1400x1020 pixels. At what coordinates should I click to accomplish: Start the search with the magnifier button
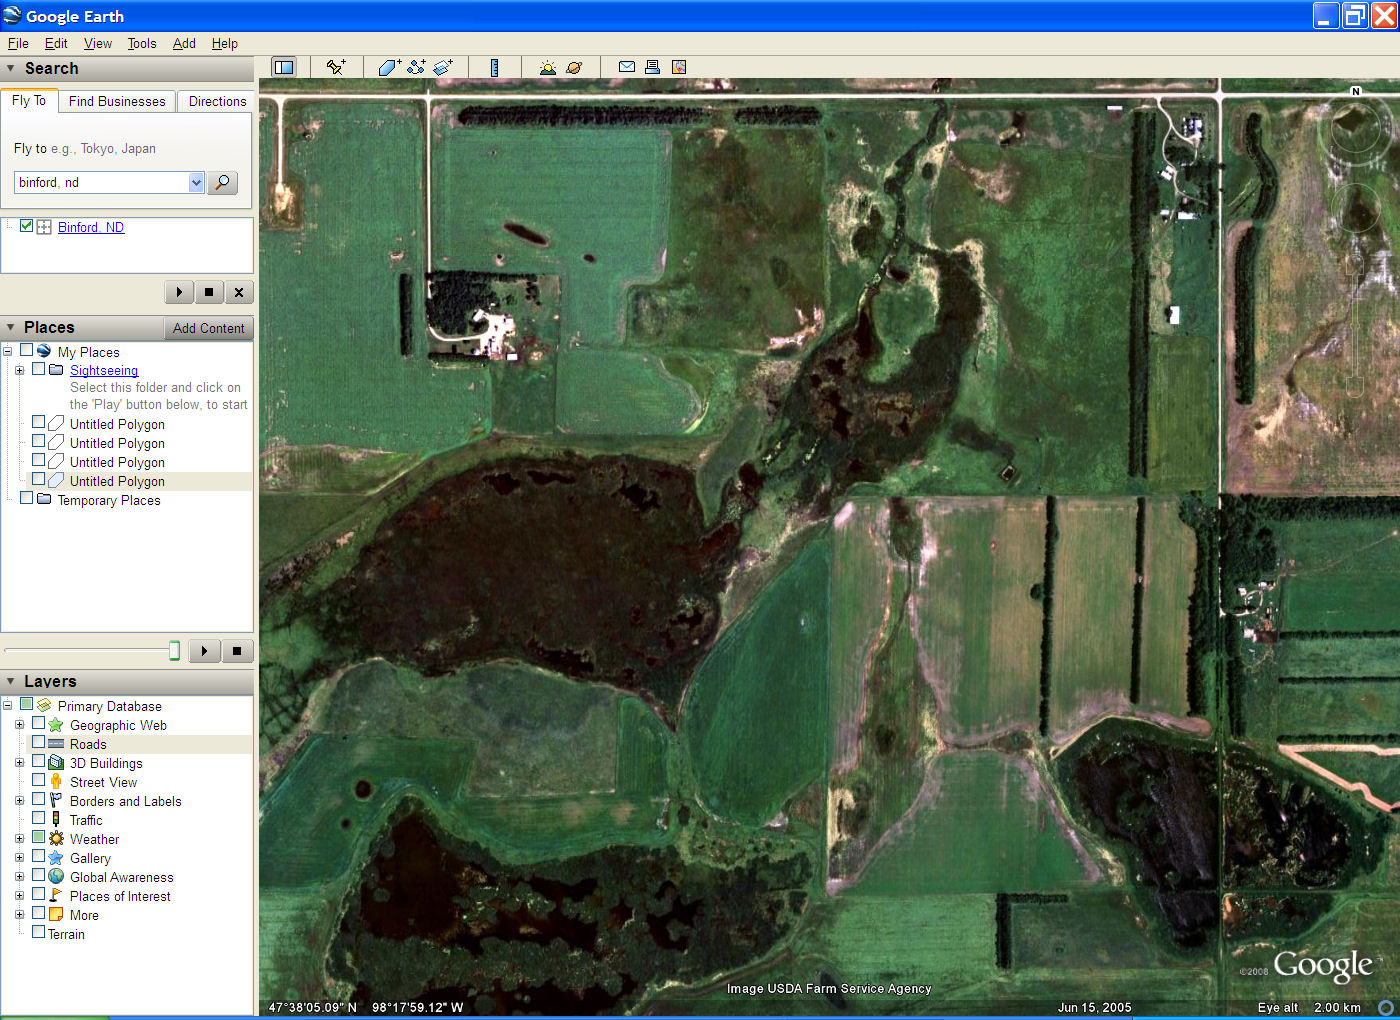[x=223, y=182]
